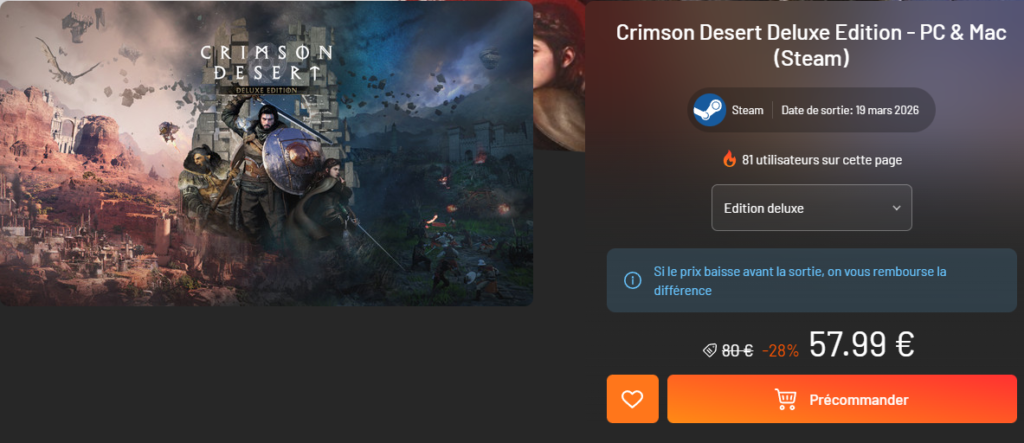Expand the edition selector chevron arrow

(896, 208)
